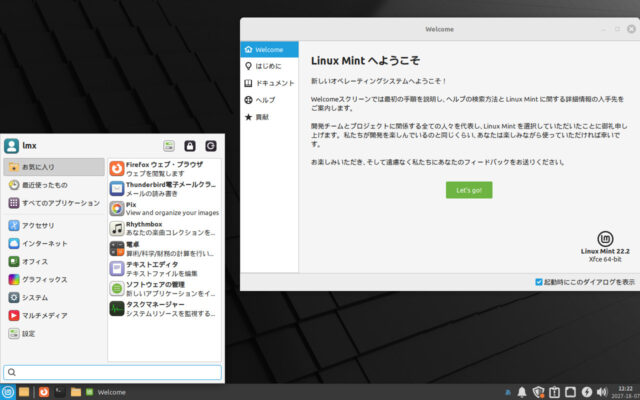640x400 pixels.
Task: Click the lock screen icon in menu header
Action: pyautogui.click(x=190, y=146)
